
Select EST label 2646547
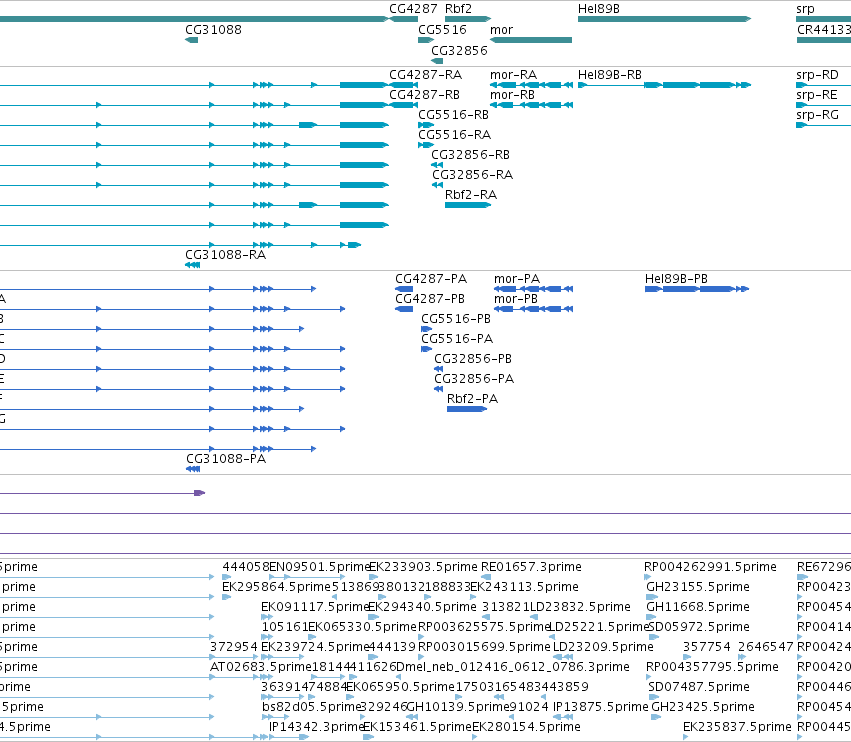(x=765, y=647)
